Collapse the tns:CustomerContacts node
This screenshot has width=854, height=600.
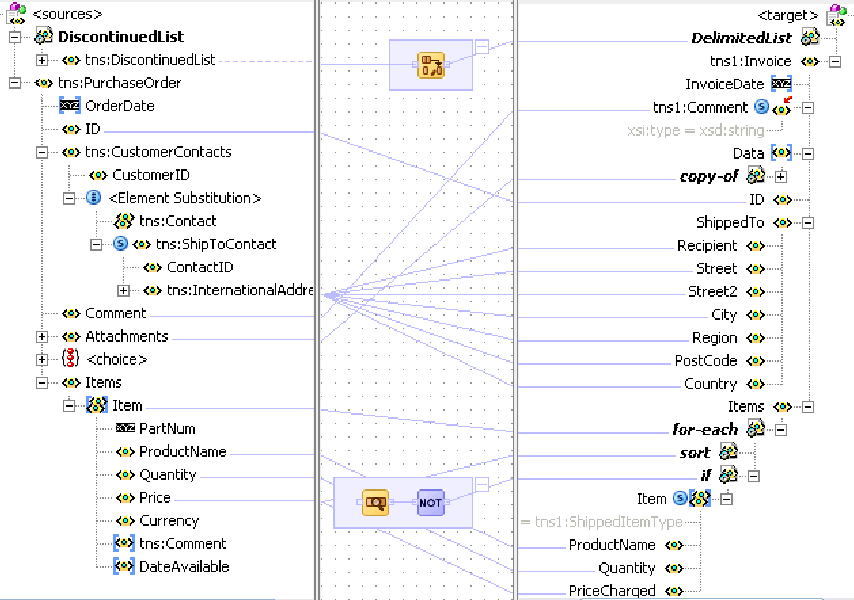point(42,152)
